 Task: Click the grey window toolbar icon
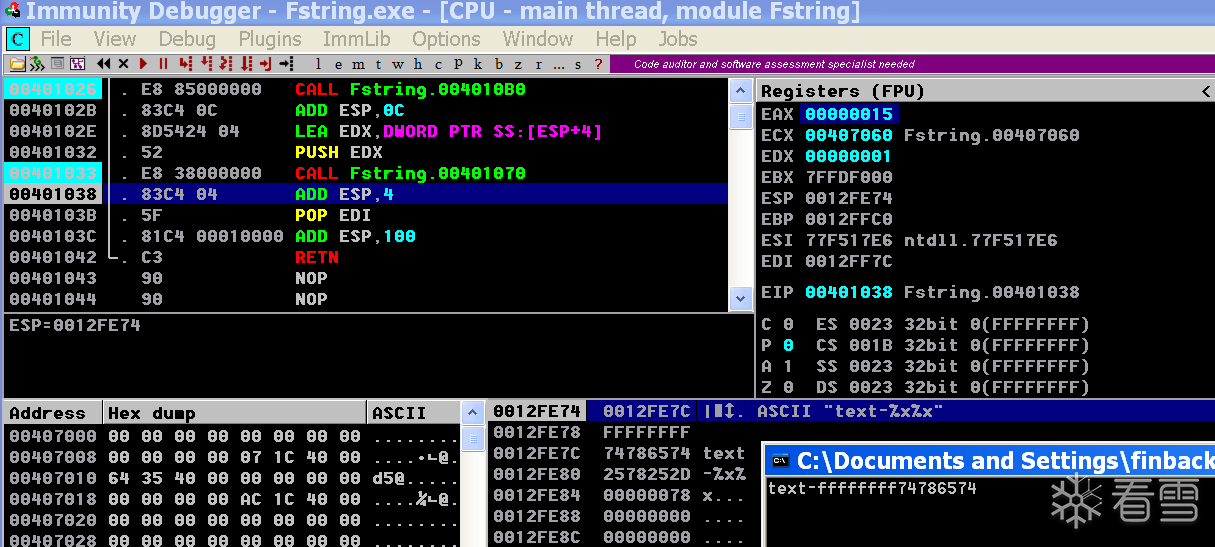click(x=57, y=64)
